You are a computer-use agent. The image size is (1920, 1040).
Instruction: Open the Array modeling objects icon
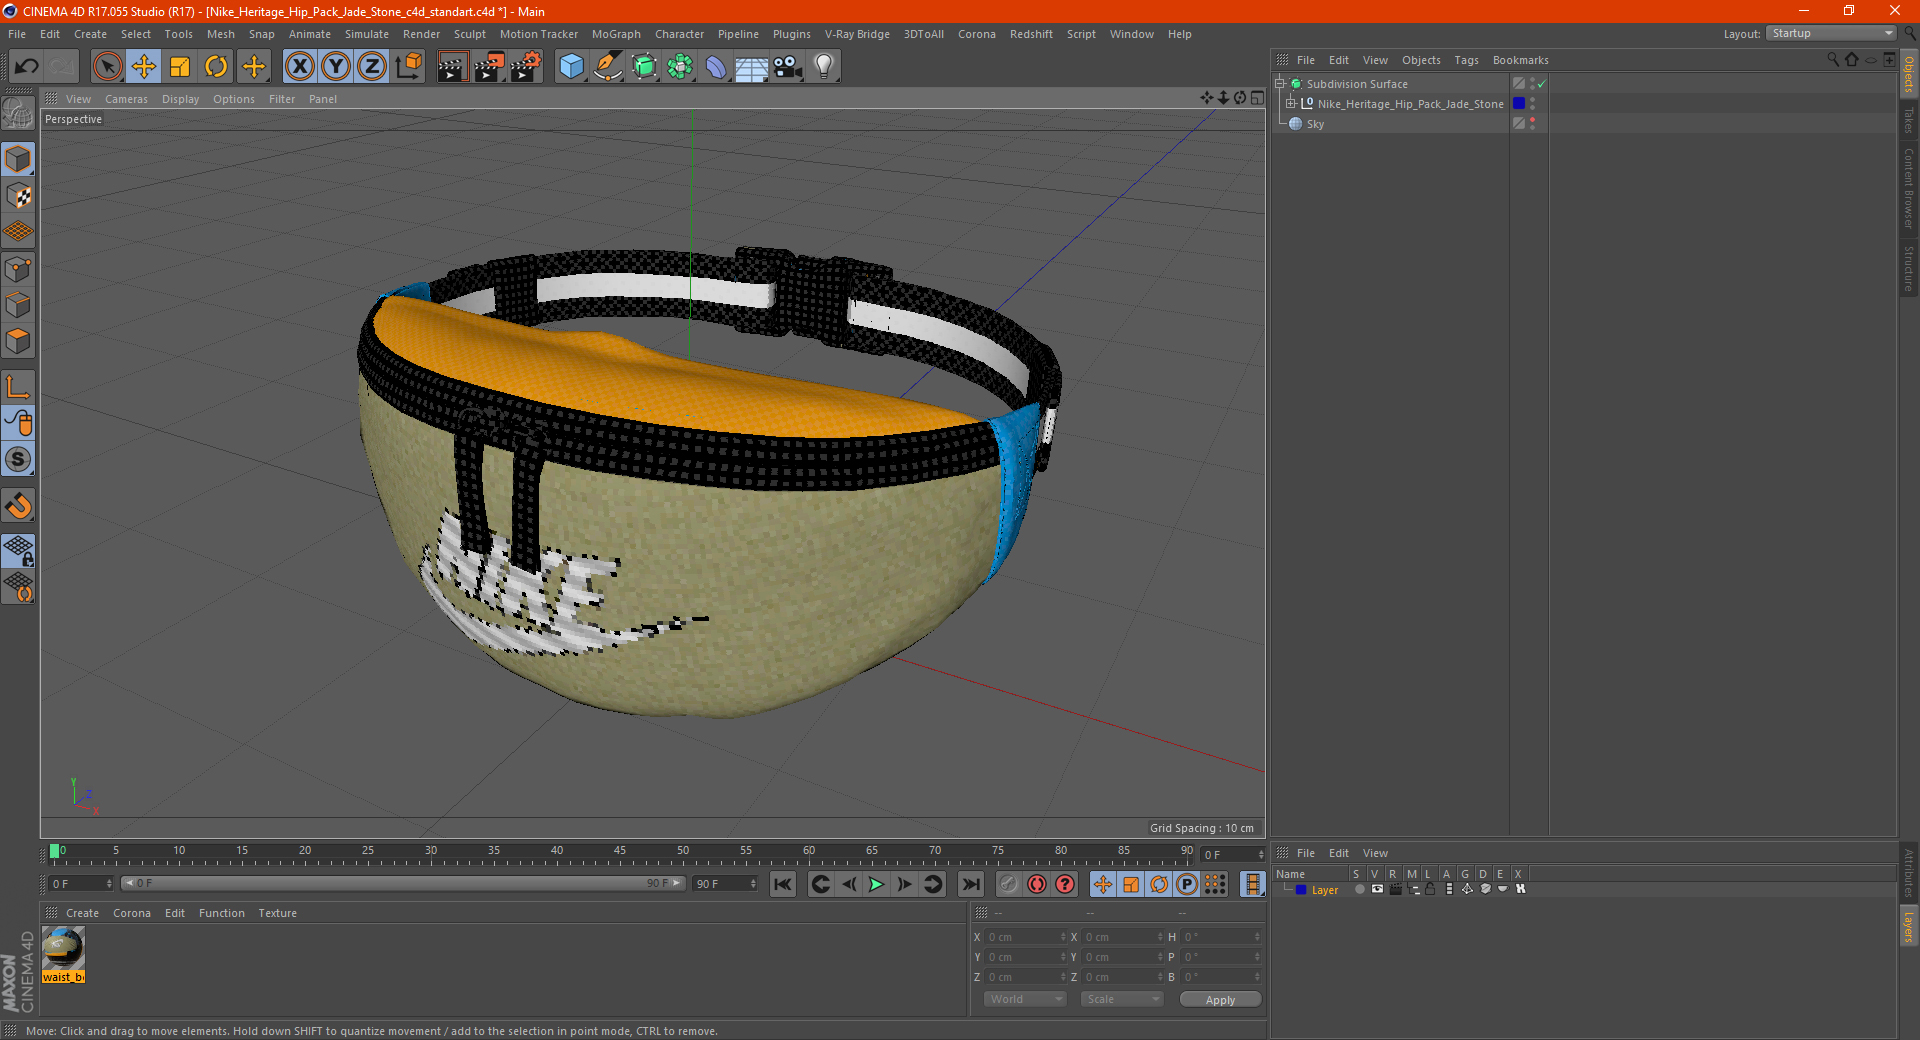point(680,67)
